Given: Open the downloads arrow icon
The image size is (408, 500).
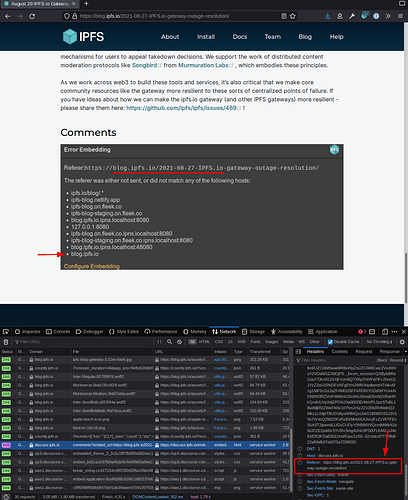Looking at the screenshot, I should pyautogui.click(x=328, y=16).
